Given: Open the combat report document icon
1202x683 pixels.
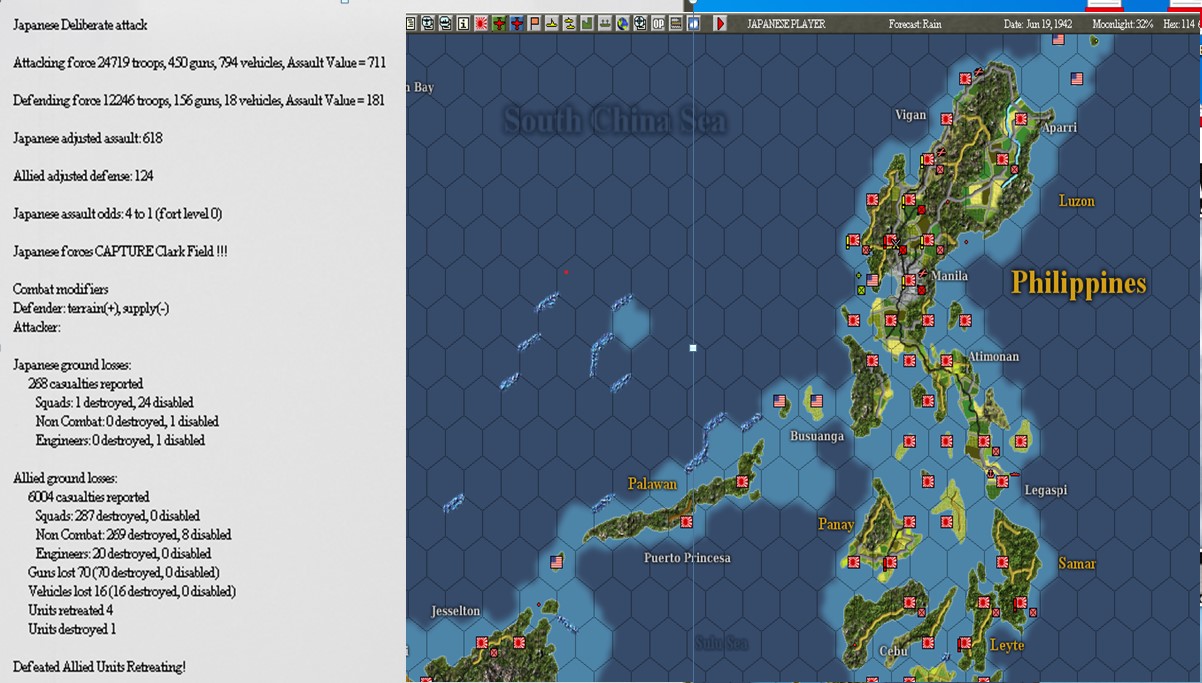Looking at the screenshot, I should [412, 22].
